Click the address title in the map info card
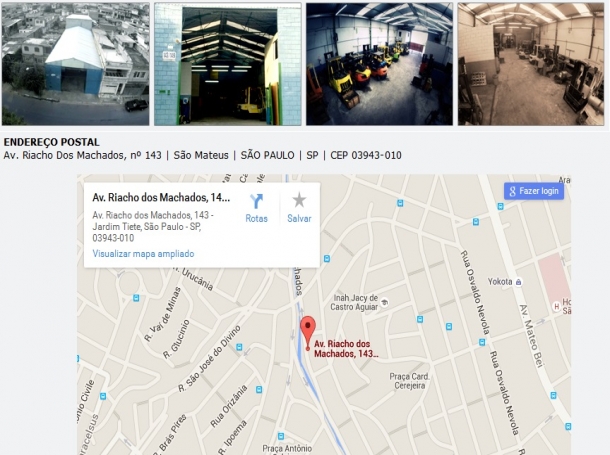This screenshot has width=610, height=455. pos(161,198)
